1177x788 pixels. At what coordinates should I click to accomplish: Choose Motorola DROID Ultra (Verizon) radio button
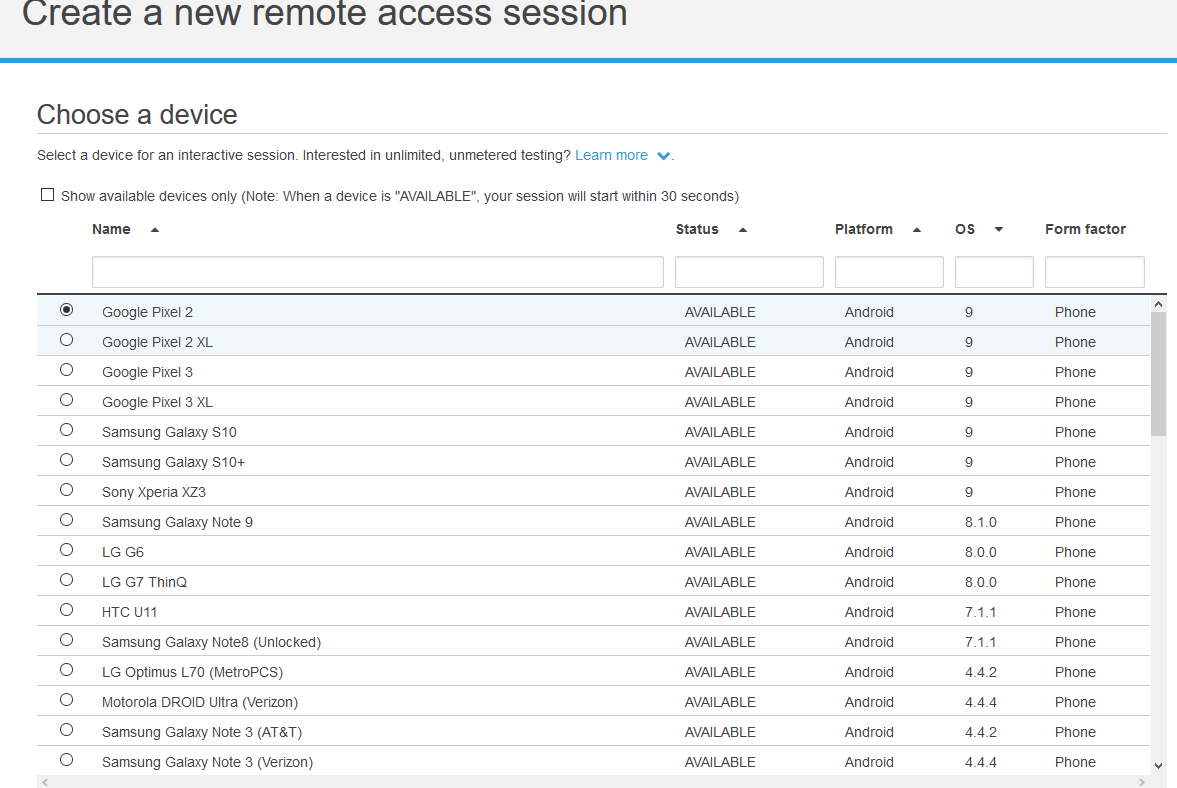pyautogui.click(x=67, y=700)
